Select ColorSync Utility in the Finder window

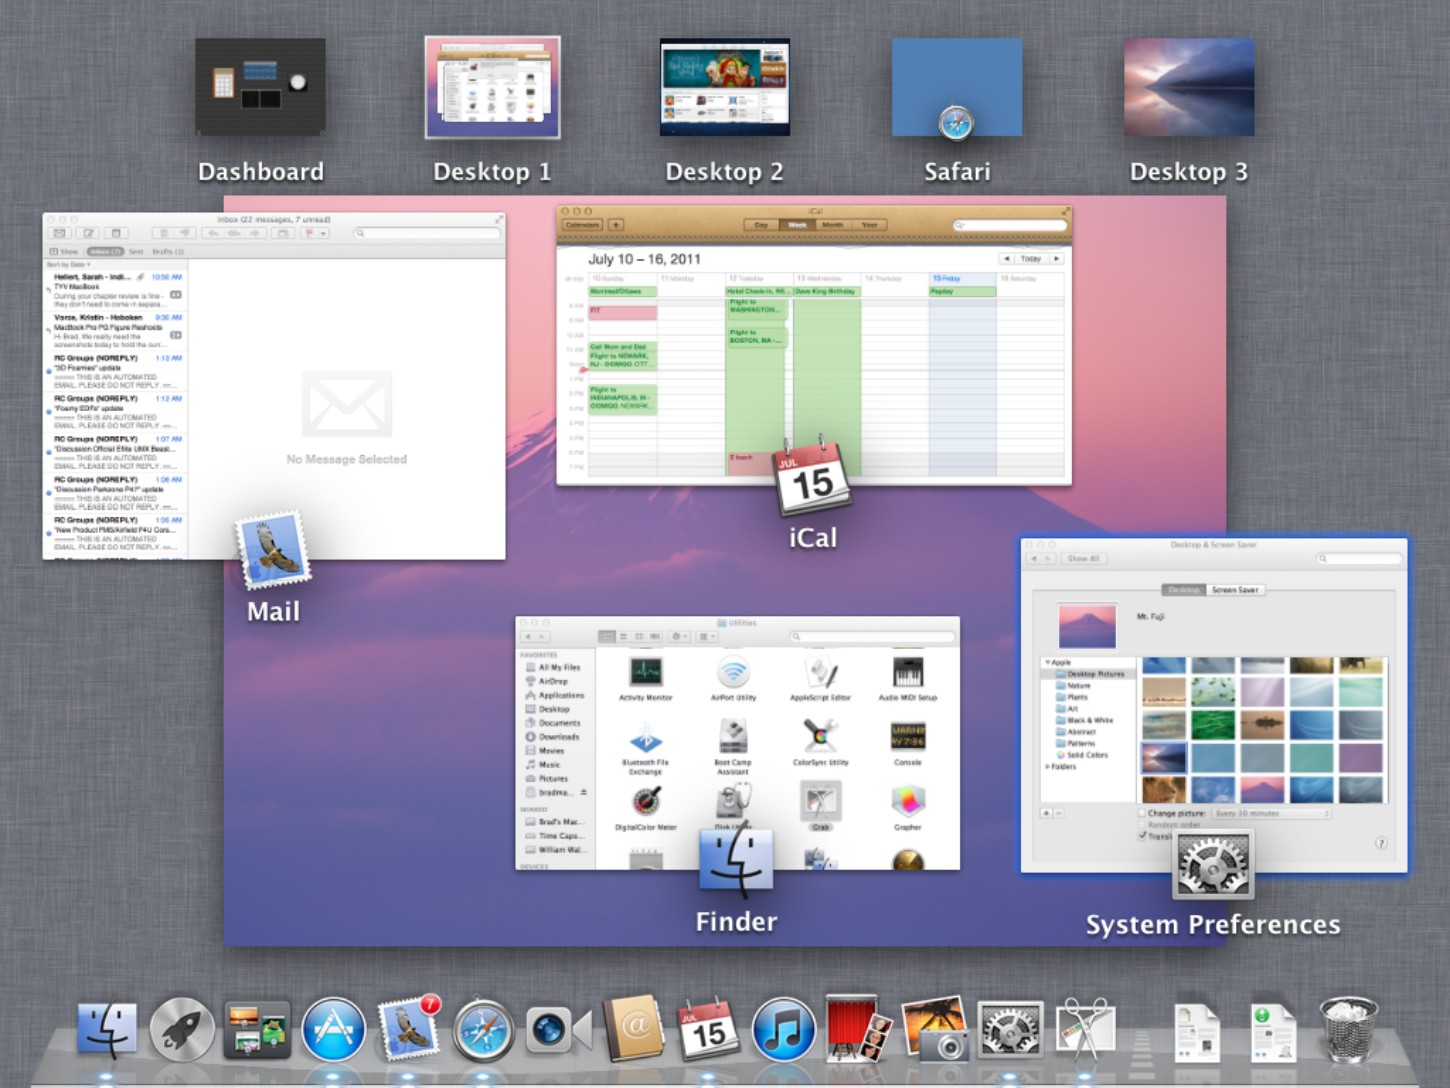[x=820, y=743]
